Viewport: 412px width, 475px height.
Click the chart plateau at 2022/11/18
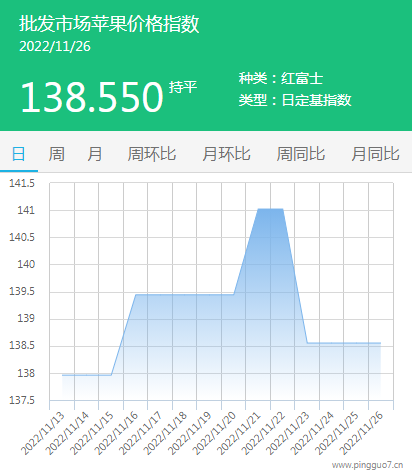pos(185,295)
